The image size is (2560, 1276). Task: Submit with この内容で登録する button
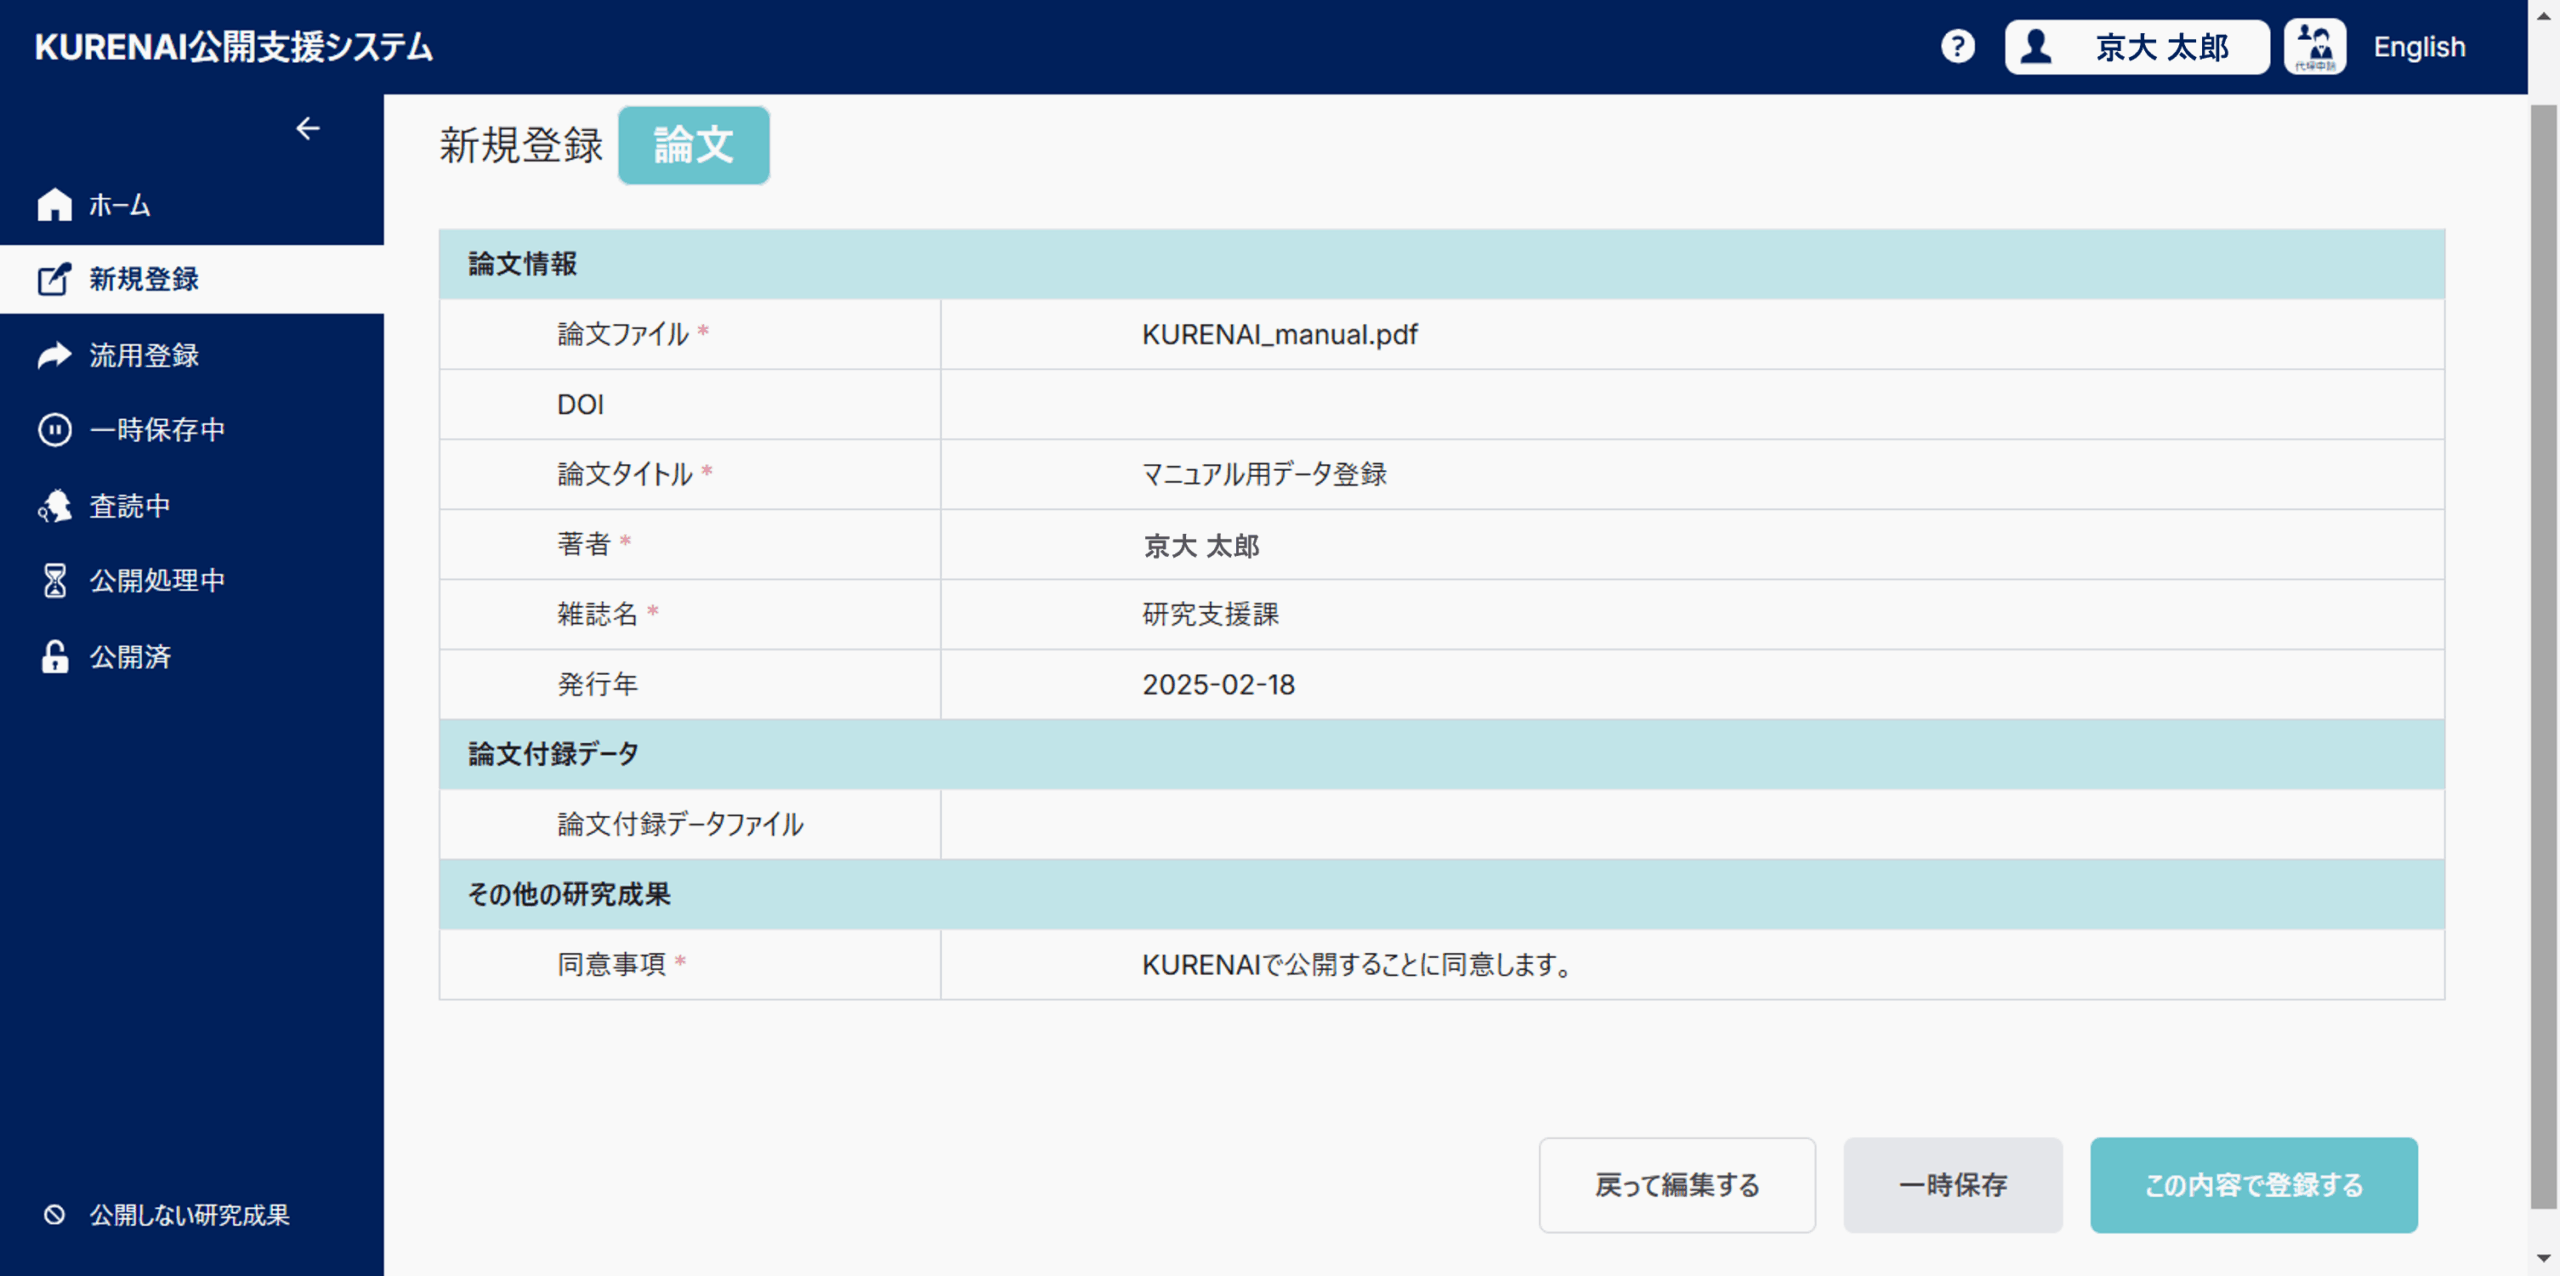(2254, 1185)
